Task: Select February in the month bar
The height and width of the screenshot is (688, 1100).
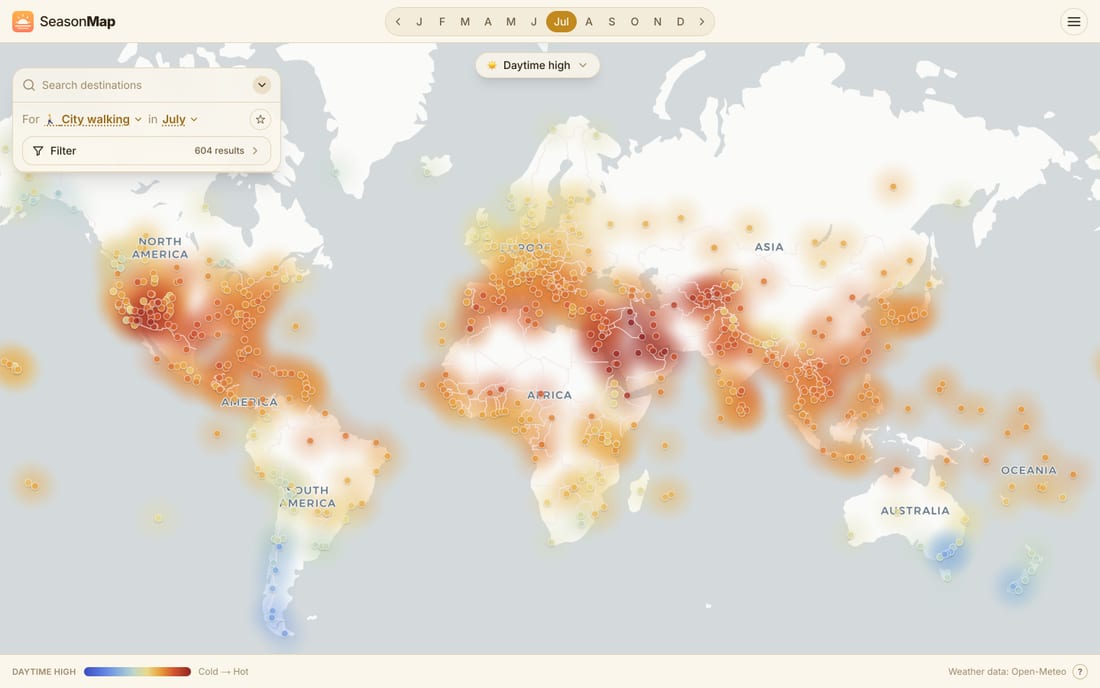Action: [x=442, y=22]
